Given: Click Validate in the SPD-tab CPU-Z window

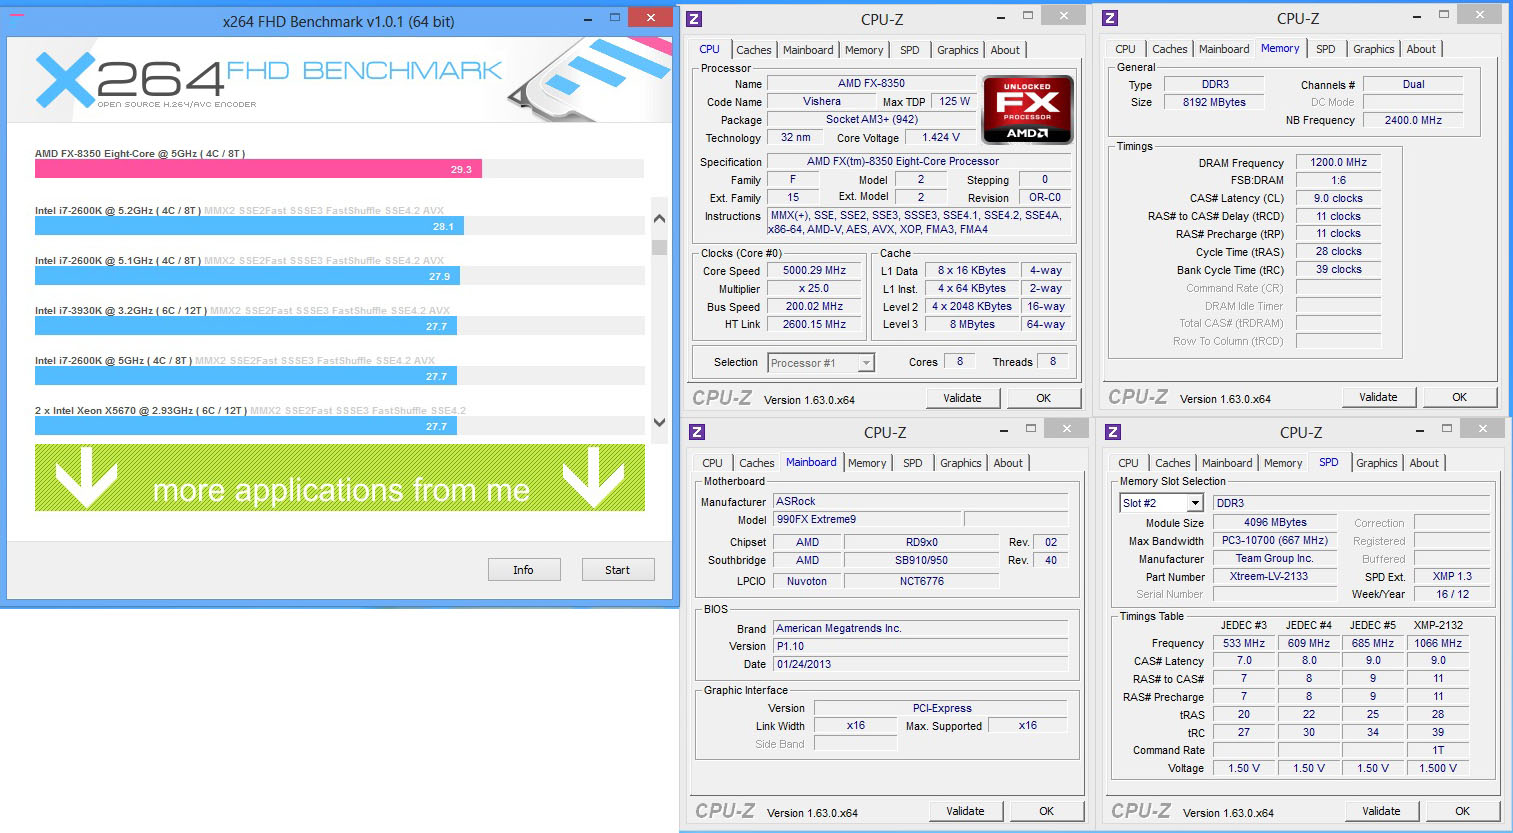Looking at the screenshot, I should tap(1381, 811).
